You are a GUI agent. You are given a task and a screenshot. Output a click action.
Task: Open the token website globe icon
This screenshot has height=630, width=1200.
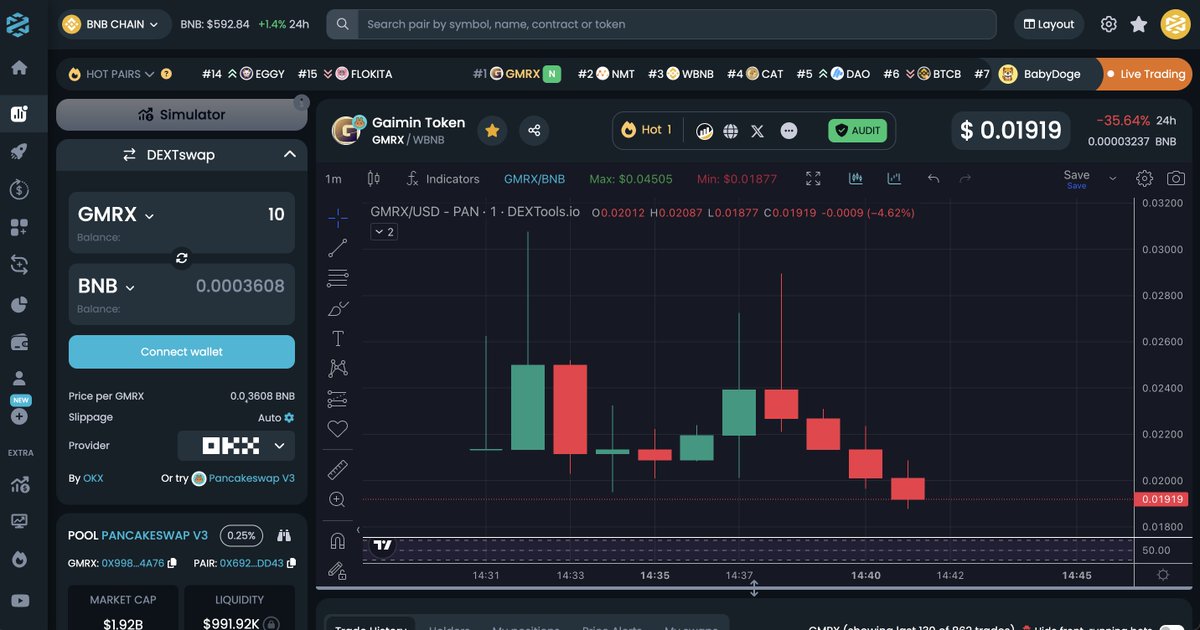[731, 131]
